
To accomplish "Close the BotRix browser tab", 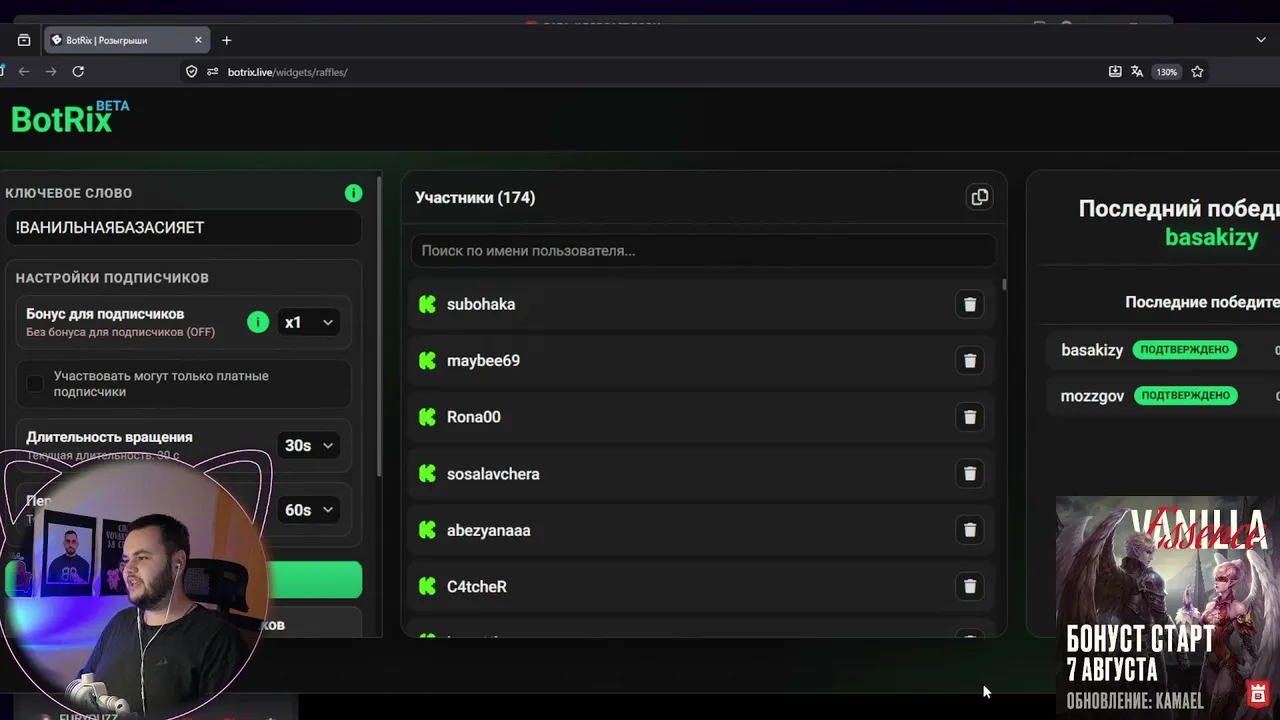I will [198, 40].
